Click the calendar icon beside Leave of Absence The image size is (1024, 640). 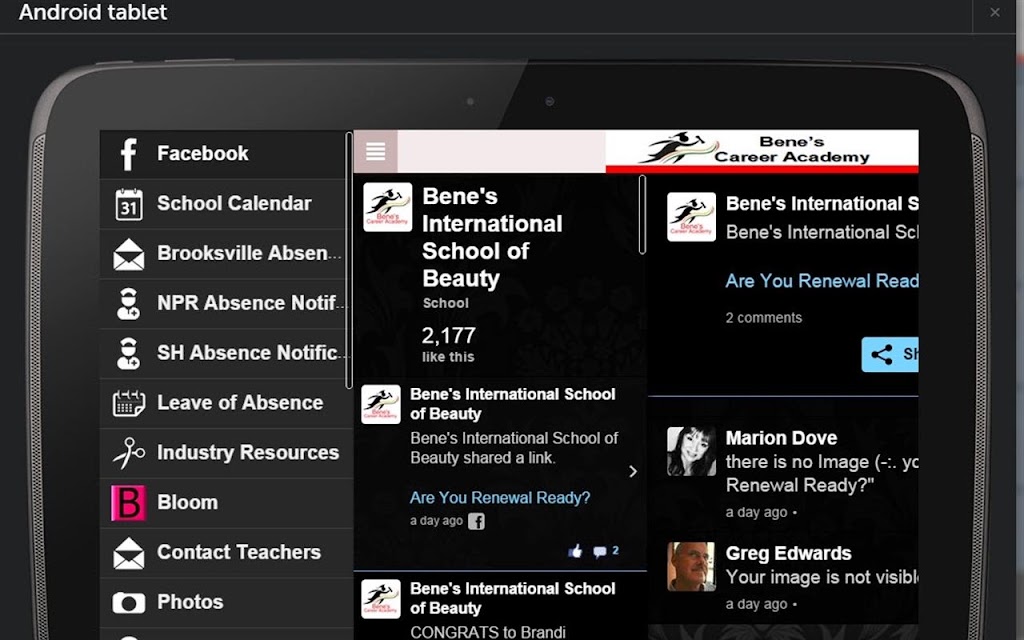(x=129, y=403)
